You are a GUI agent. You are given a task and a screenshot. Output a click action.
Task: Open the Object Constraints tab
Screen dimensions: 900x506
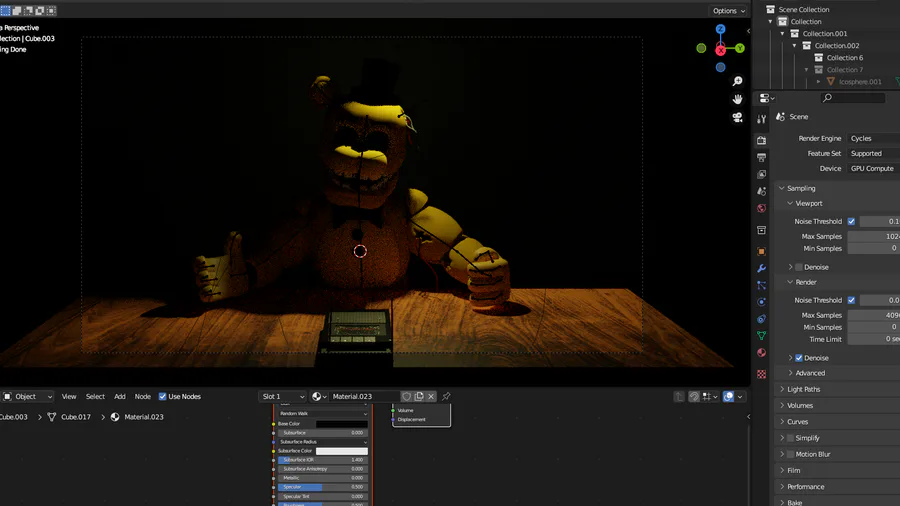762,319
